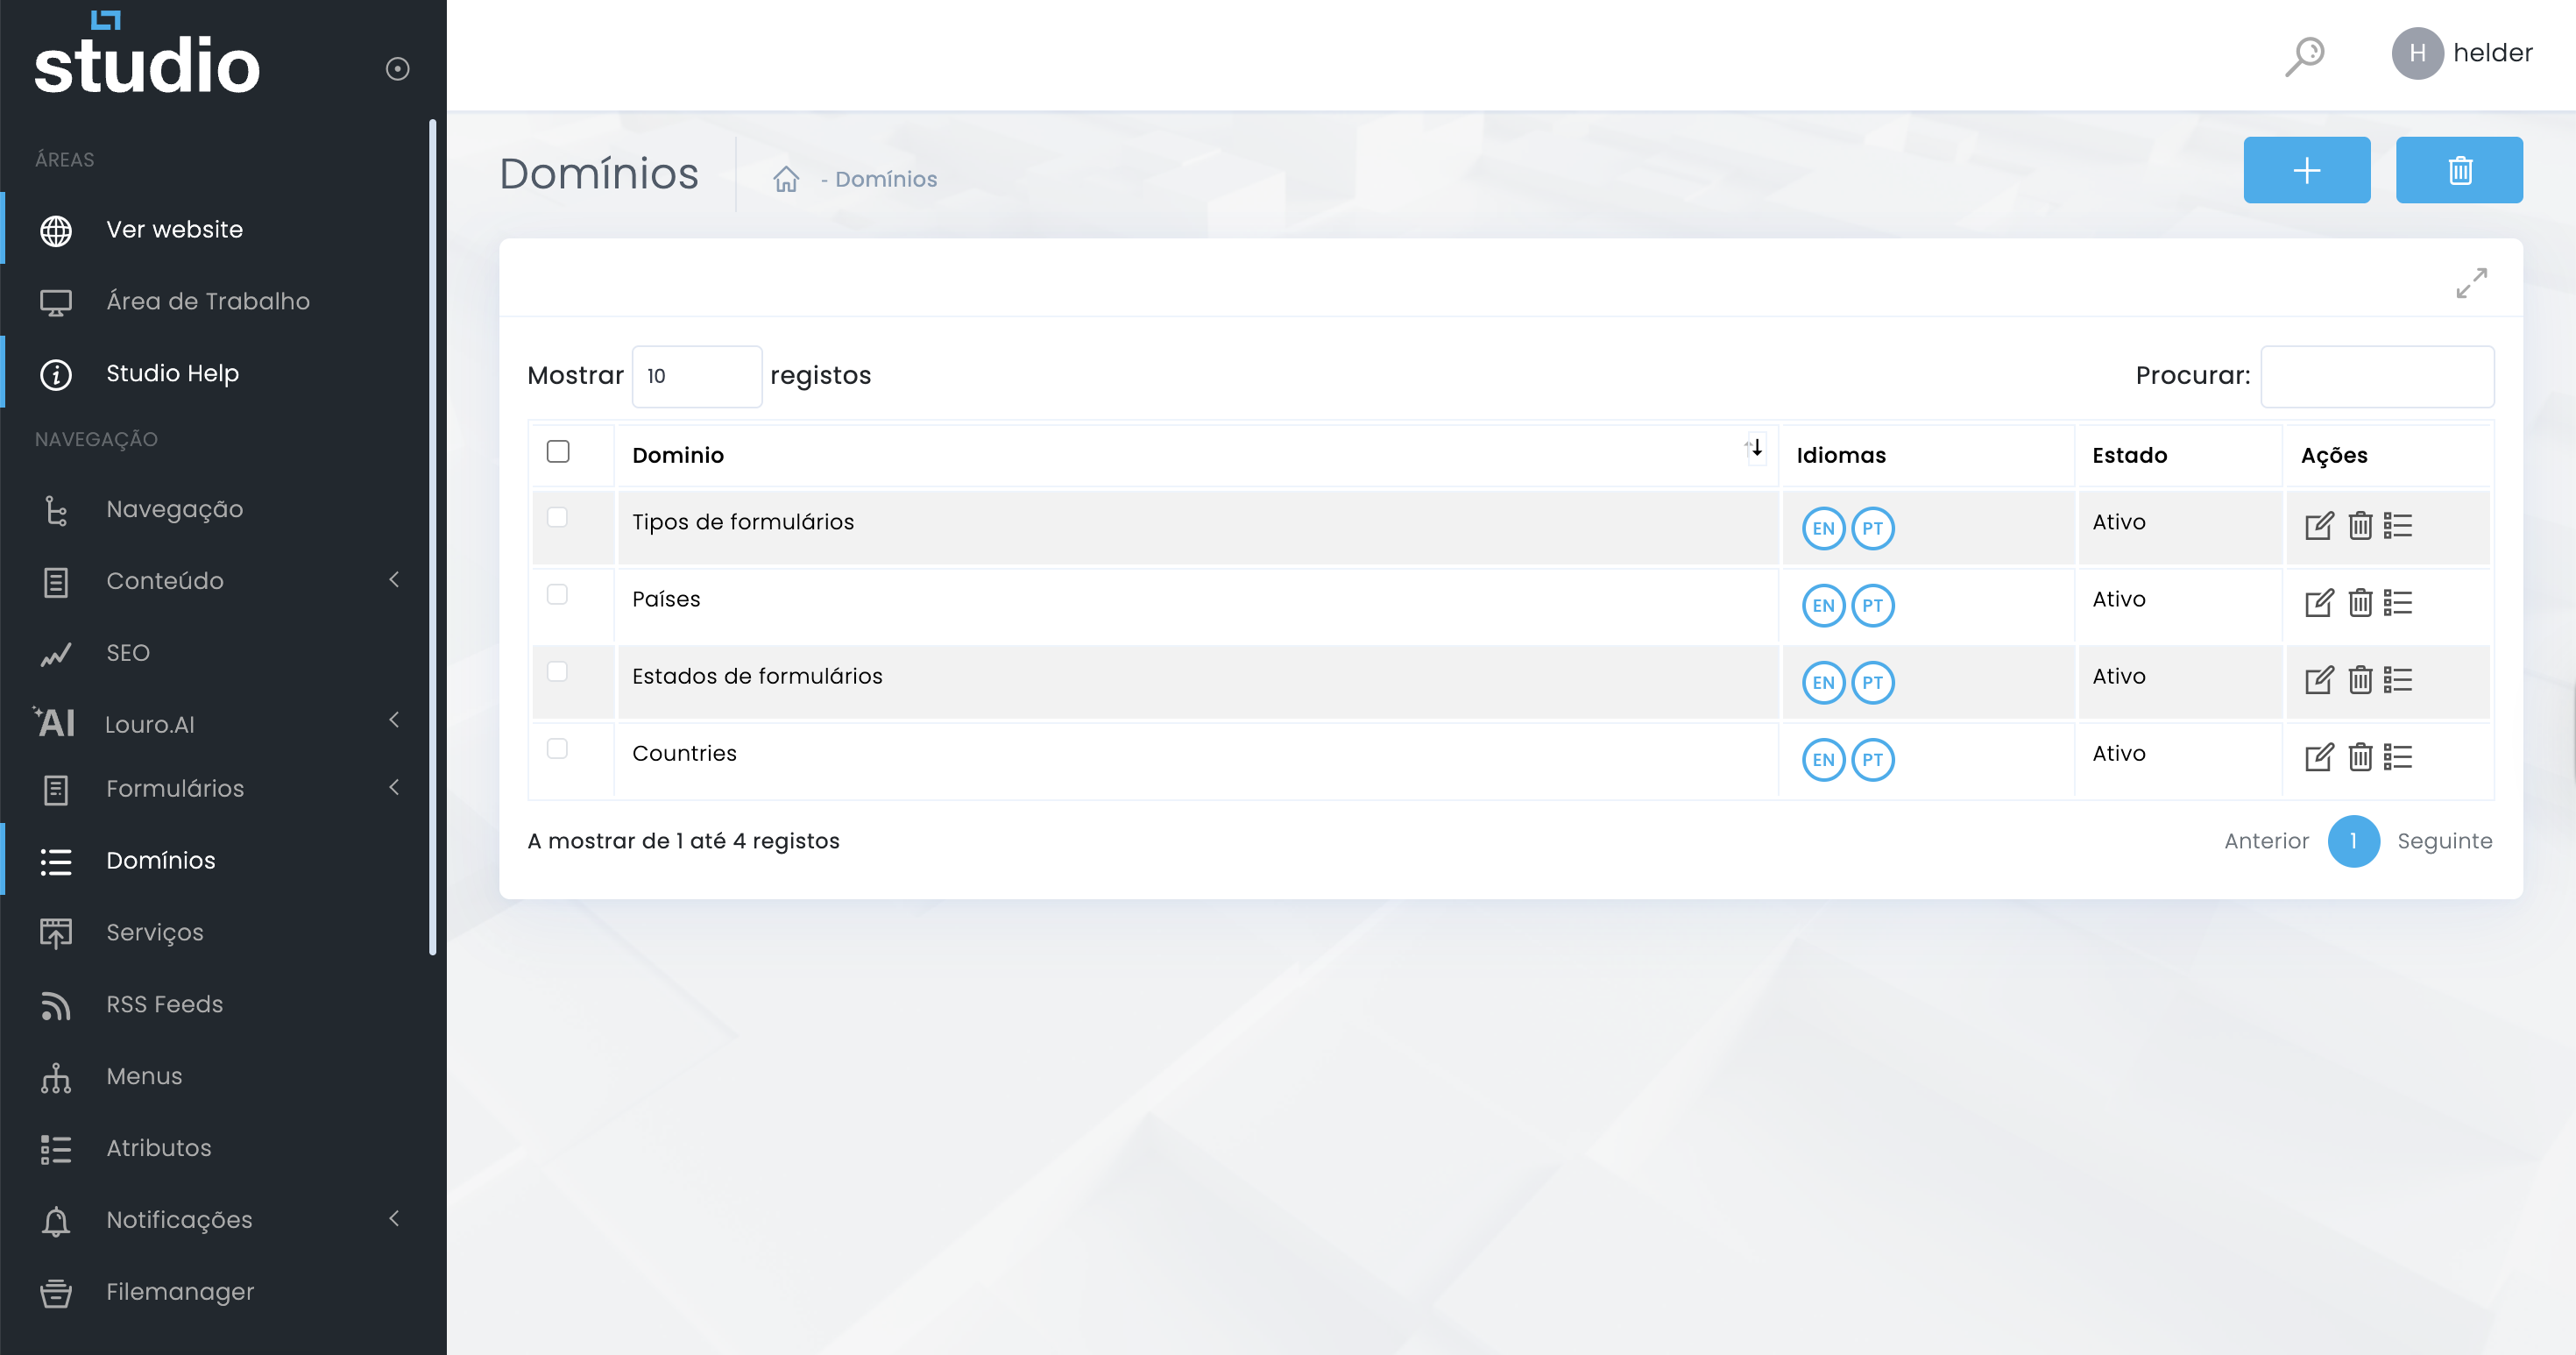
Task: Open the Filemanager
Action: point(180,1291)
